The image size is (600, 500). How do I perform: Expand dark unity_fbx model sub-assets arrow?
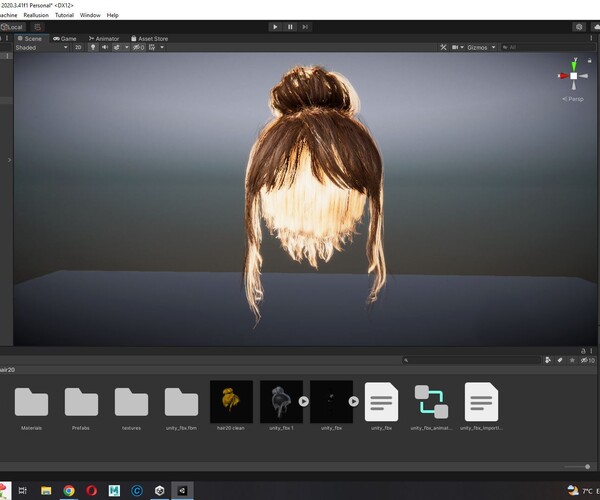(x=354, y=401)
